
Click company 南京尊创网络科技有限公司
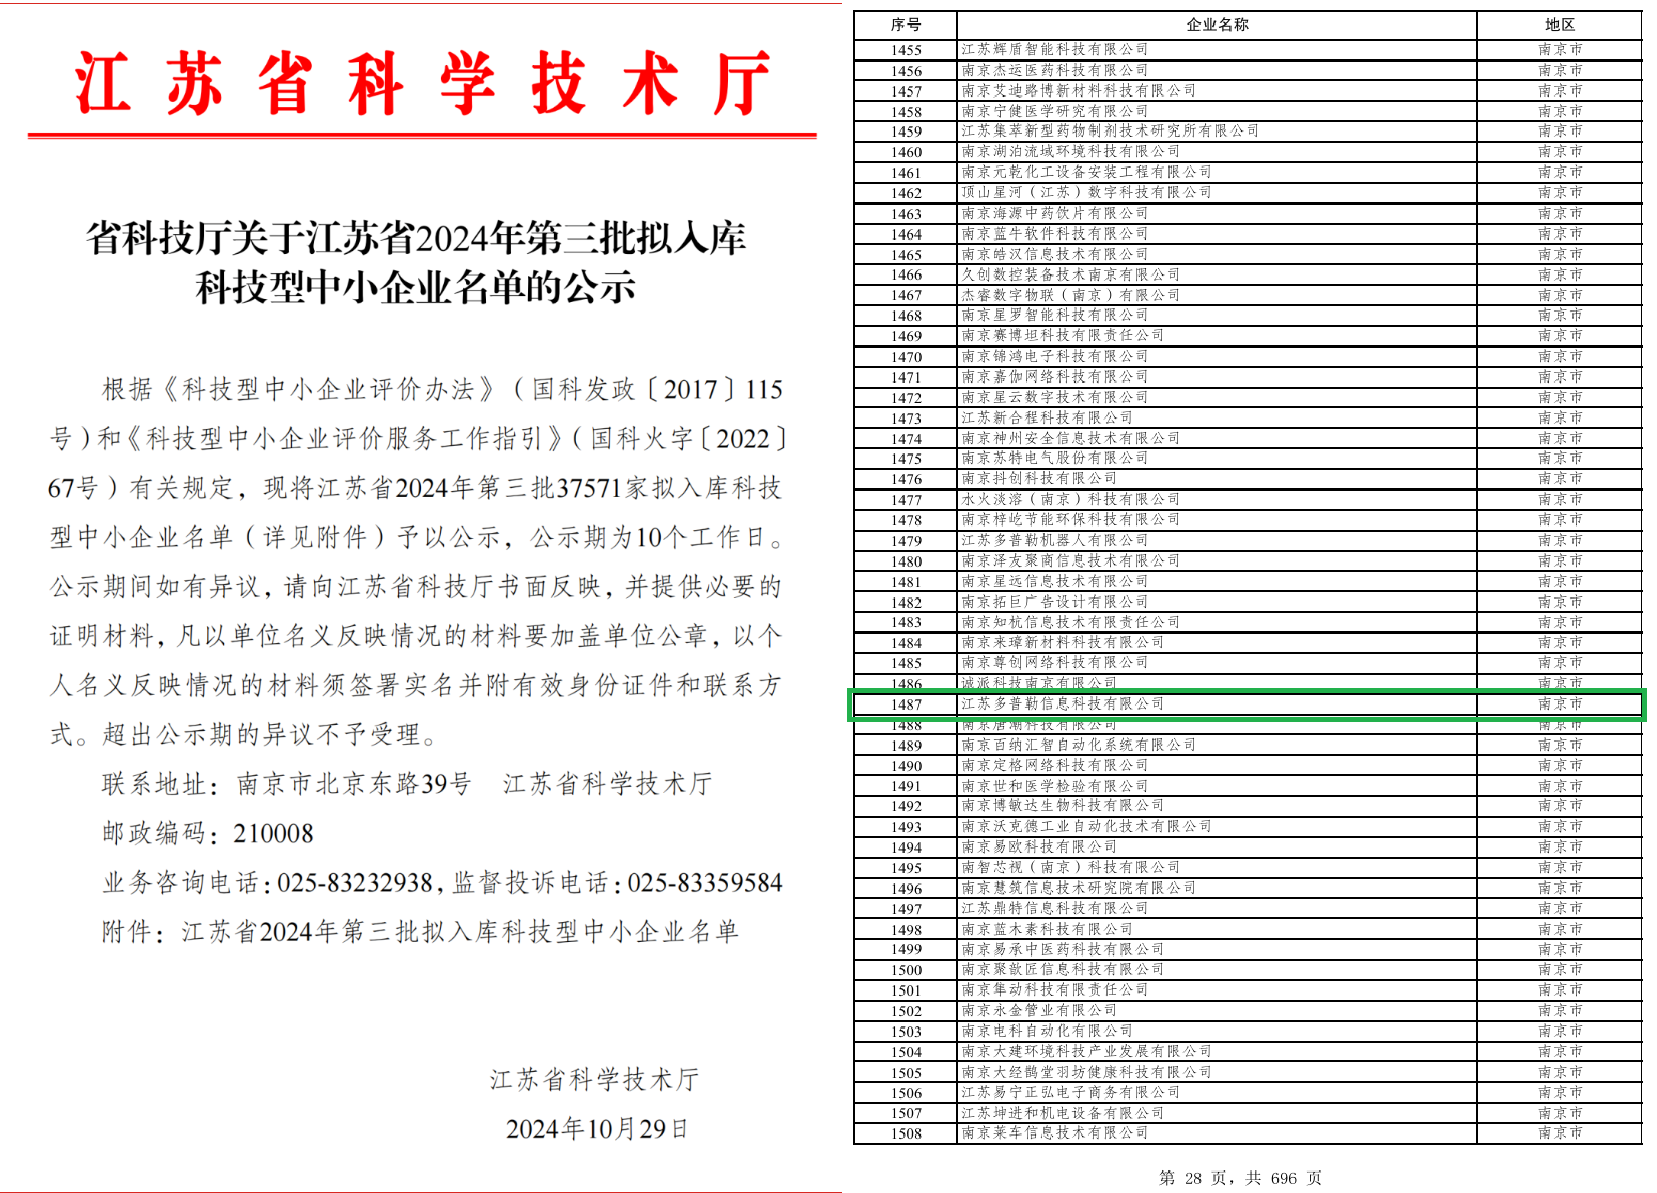click(1055, 662)
